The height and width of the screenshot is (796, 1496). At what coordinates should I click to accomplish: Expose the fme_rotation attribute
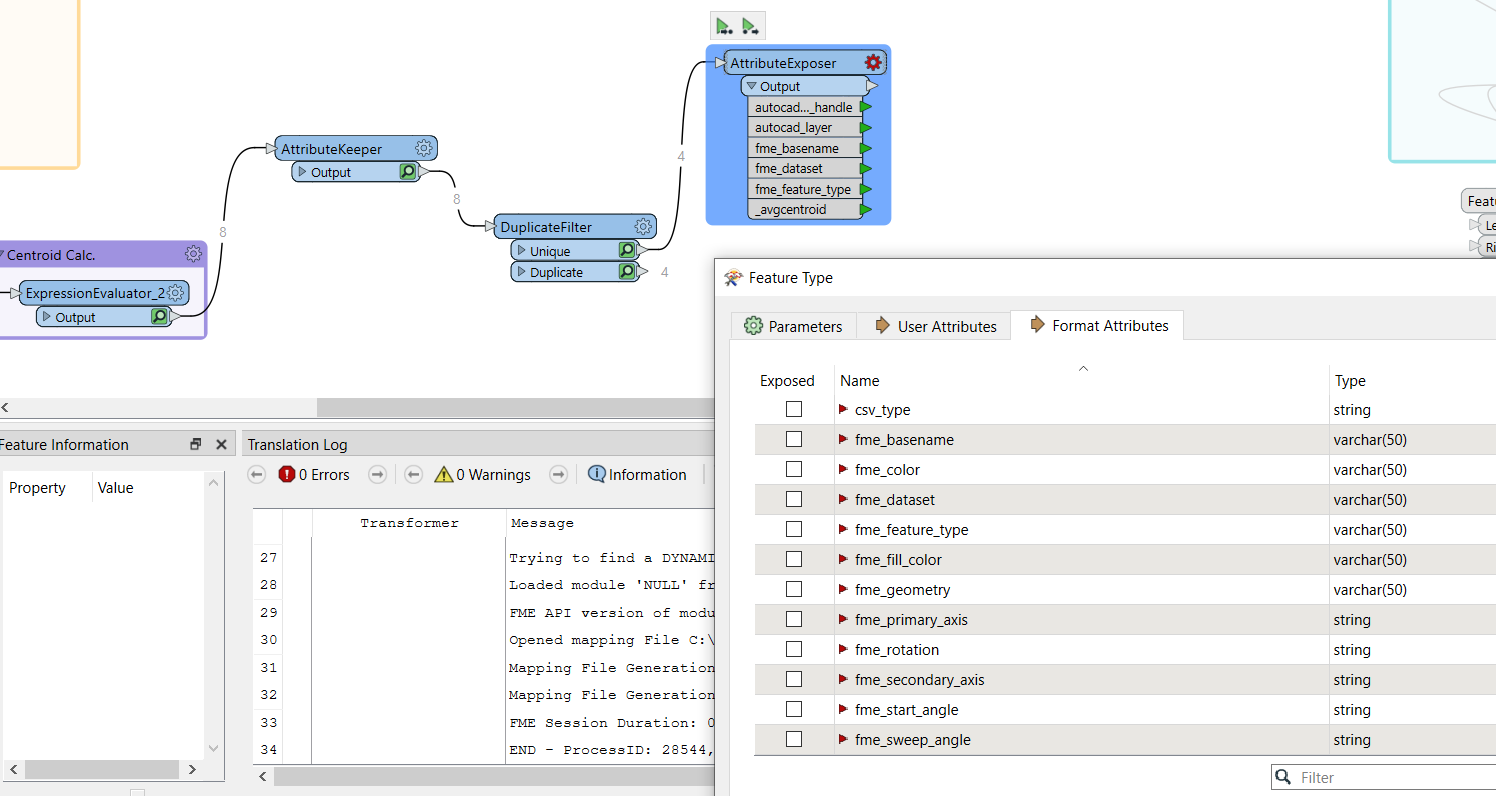click(794, 649)
